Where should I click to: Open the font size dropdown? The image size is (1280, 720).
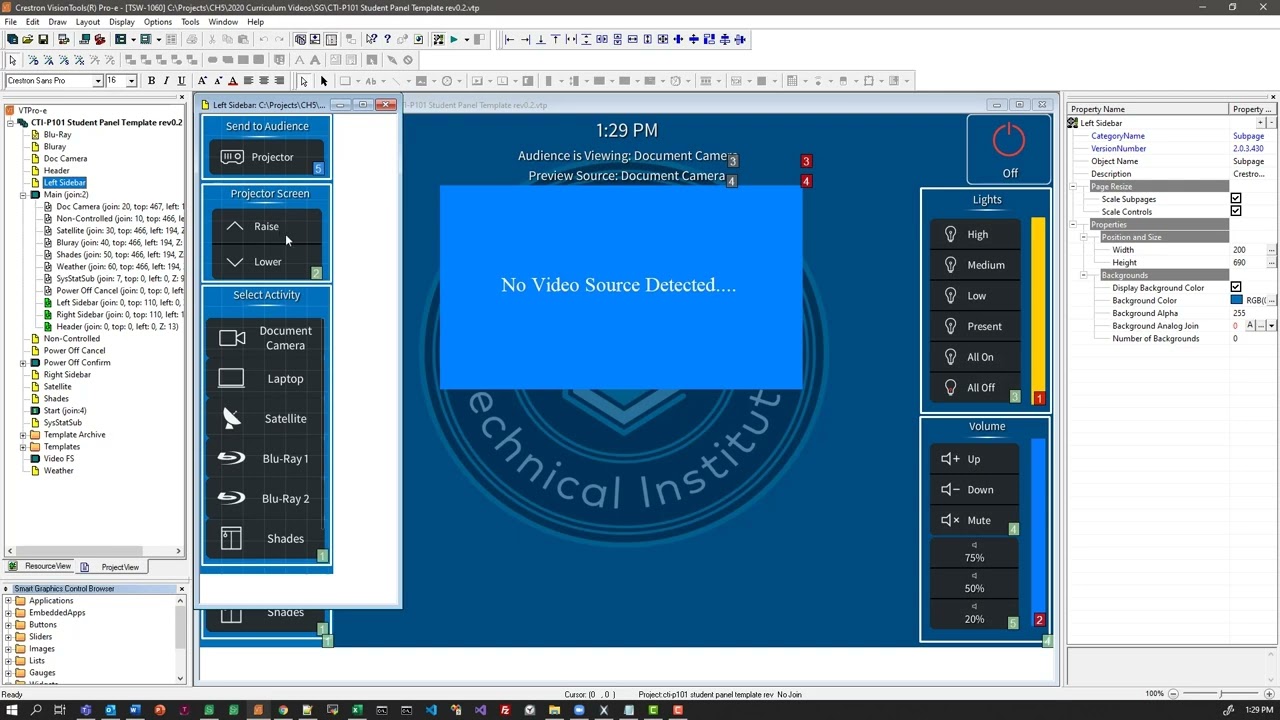click(x=131, y=81)
